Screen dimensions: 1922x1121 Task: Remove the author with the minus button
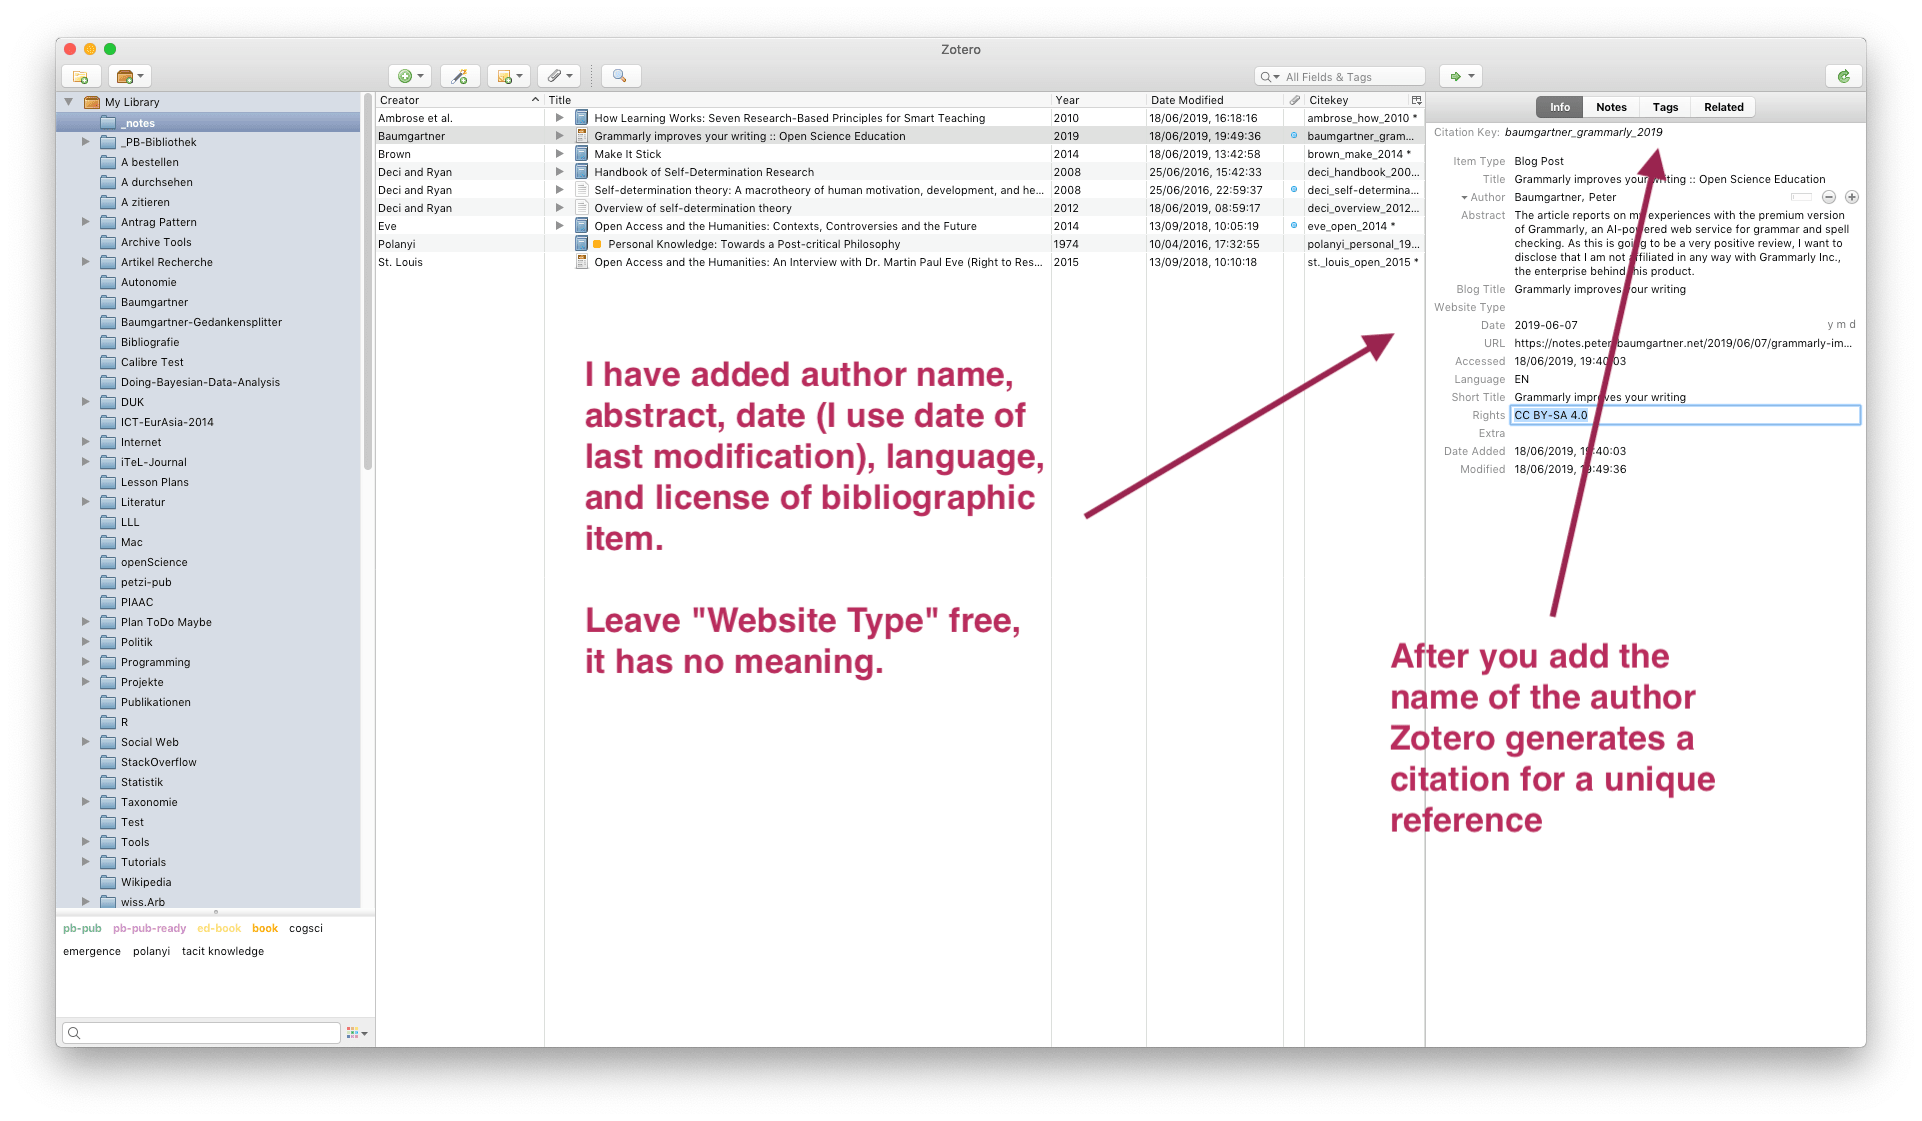[x=1830, y=197]
